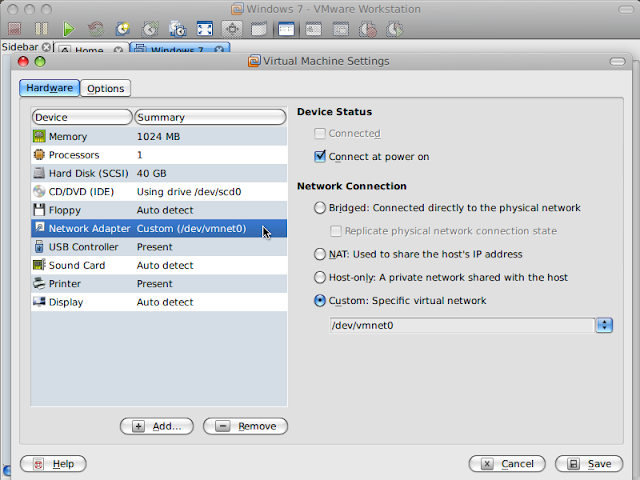This screenshot has height=480, width=640.
Task: Select the Hard Disk (SCSI) device icon
Action: 39,173
